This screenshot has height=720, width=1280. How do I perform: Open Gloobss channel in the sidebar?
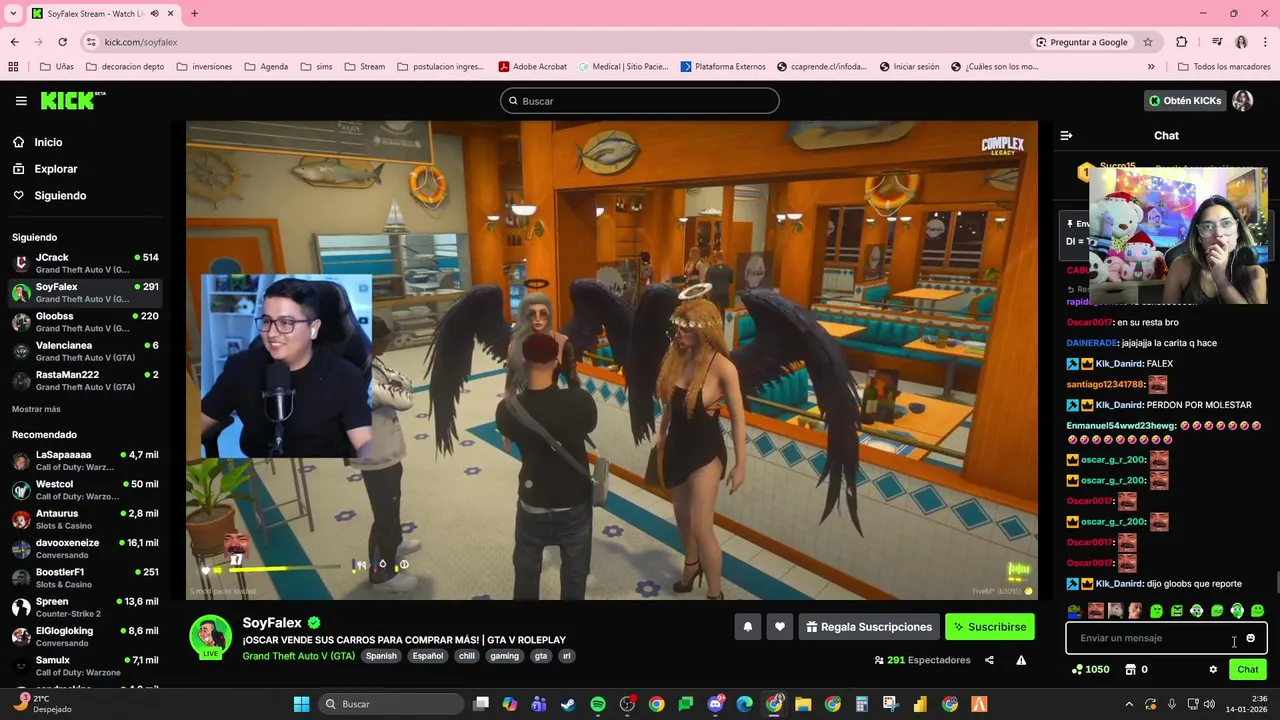coord(85,322)
